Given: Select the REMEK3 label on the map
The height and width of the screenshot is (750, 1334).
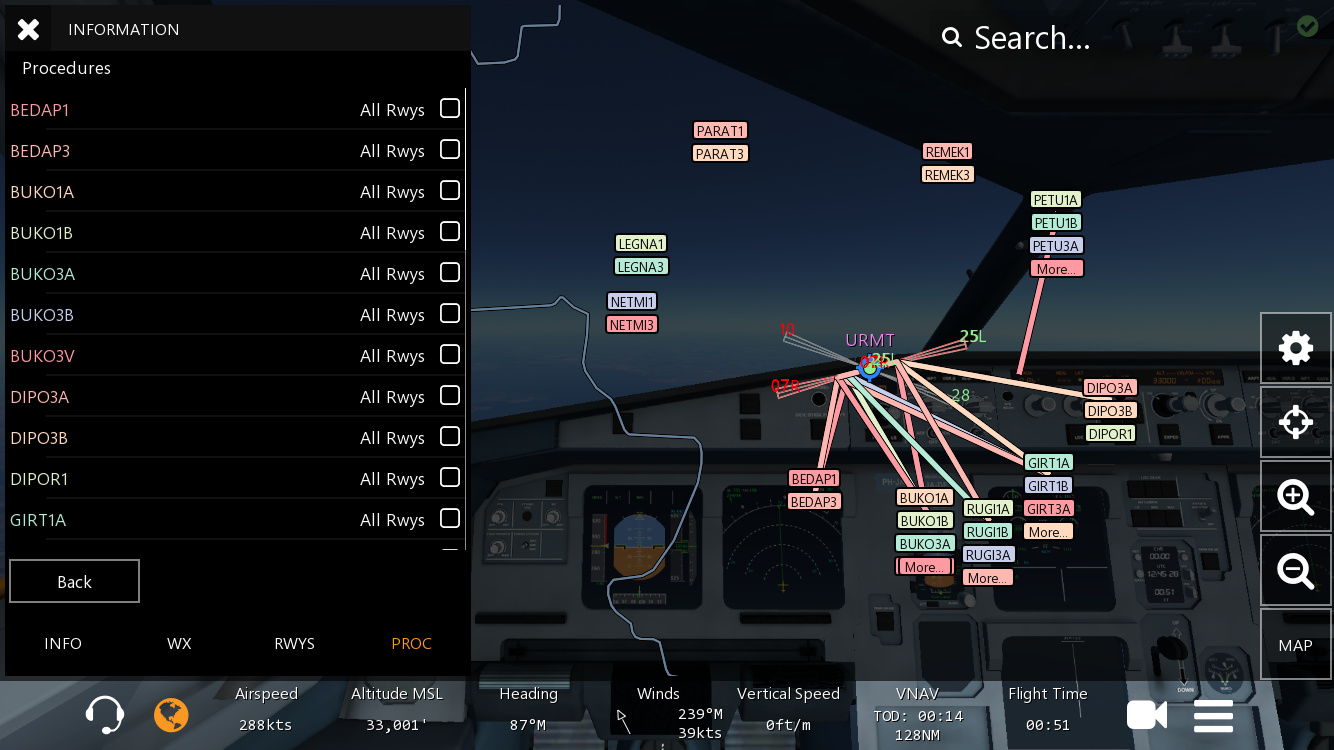Looking at the screenshot, I should click(x=948, y=175).
